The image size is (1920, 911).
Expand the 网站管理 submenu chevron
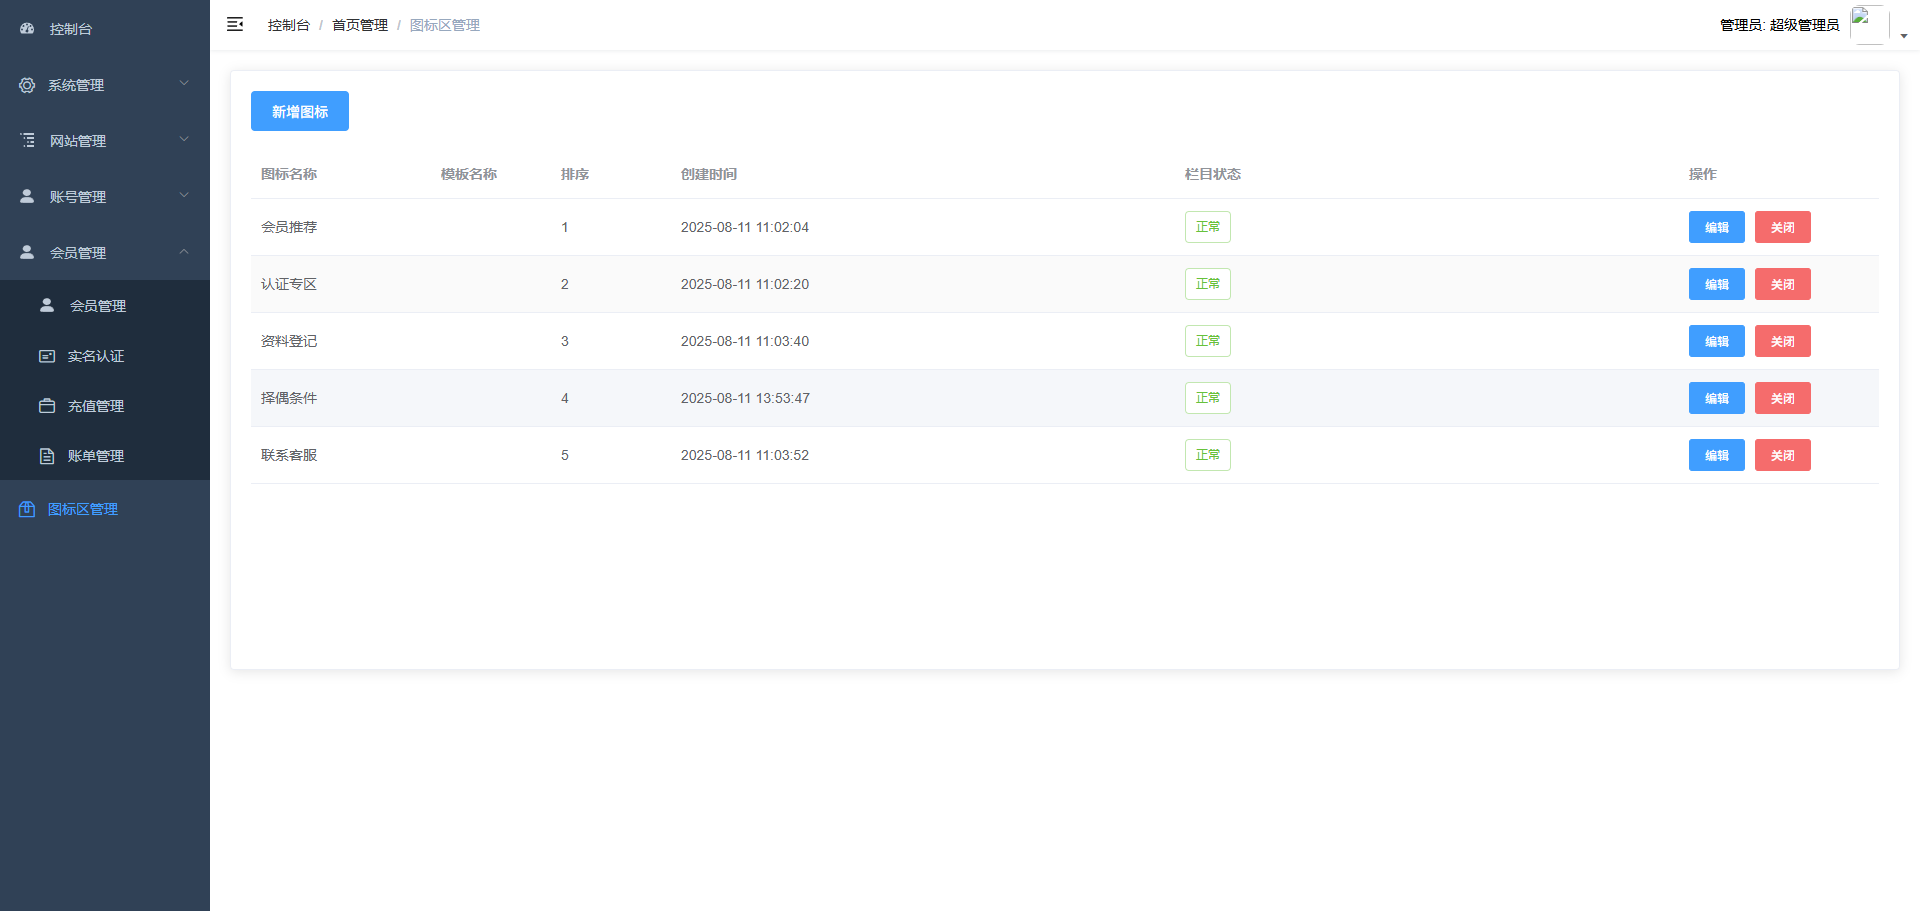(184, 140)
